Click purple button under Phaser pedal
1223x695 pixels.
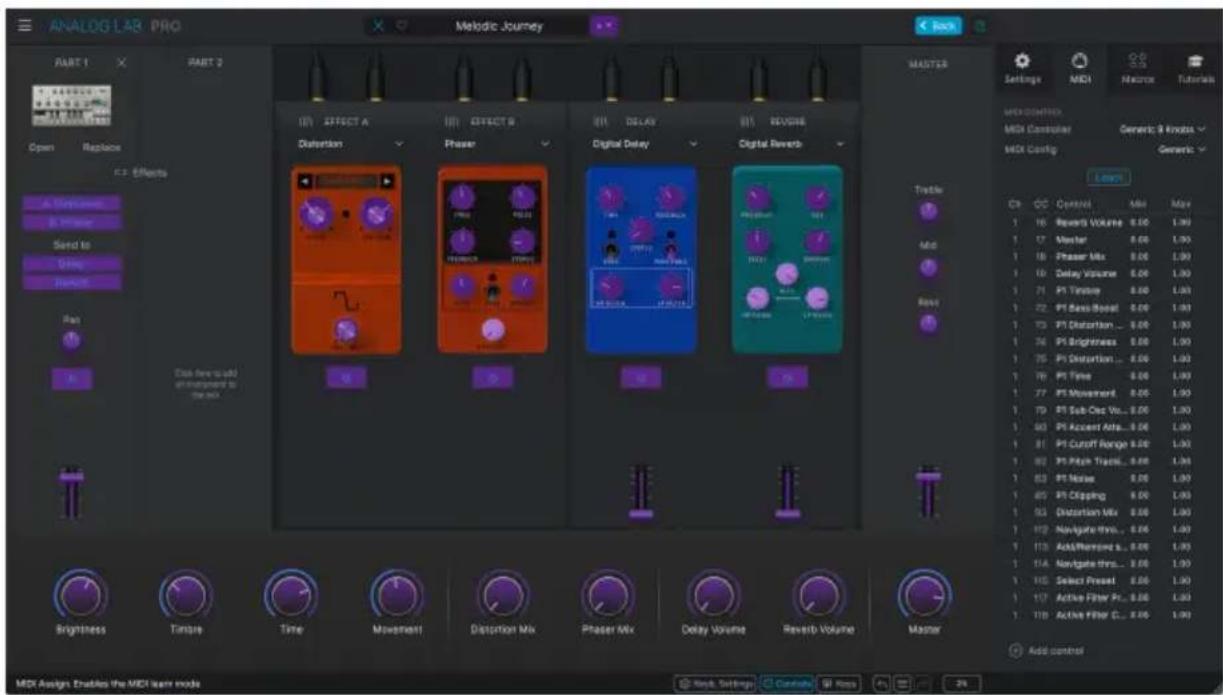493,377
